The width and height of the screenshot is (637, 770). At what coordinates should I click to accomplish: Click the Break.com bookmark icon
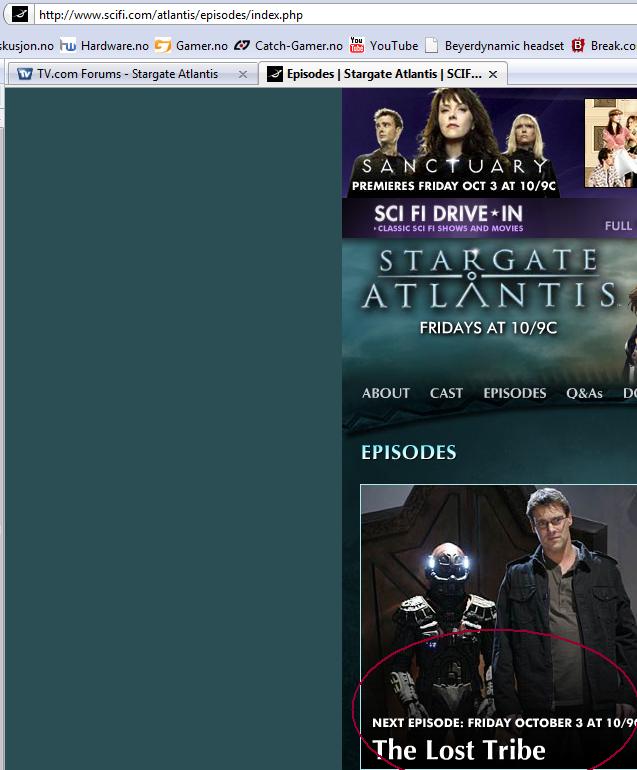tap(578, 46)
